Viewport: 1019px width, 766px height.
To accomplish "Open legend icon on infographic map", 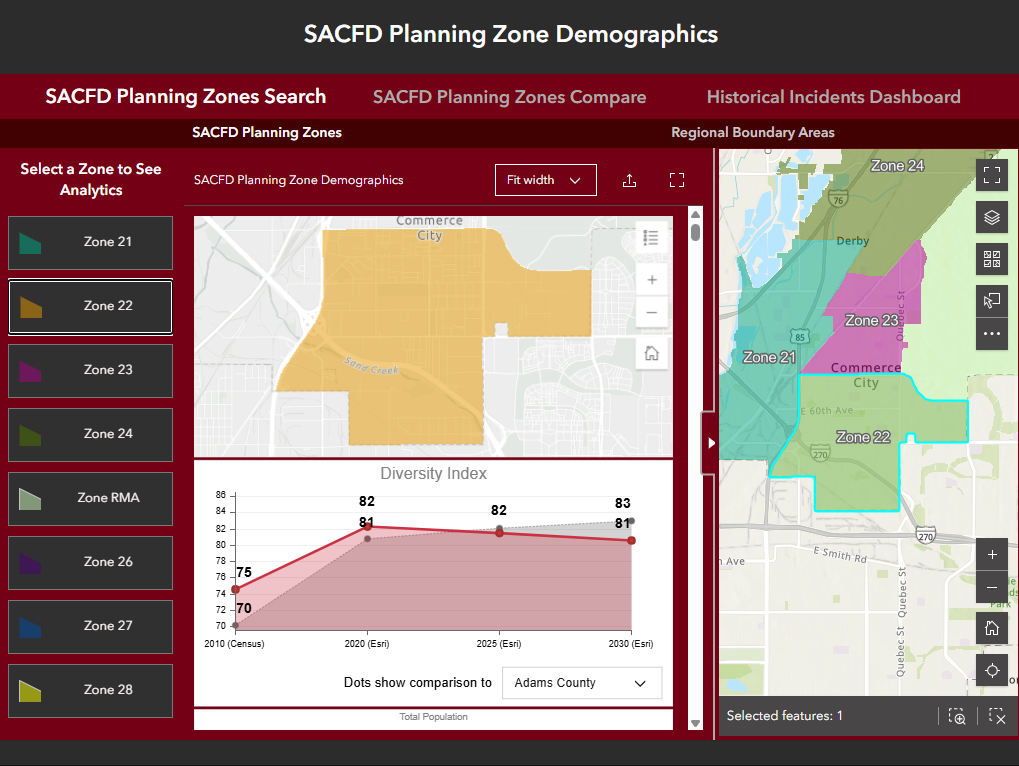I will (652, 238).
